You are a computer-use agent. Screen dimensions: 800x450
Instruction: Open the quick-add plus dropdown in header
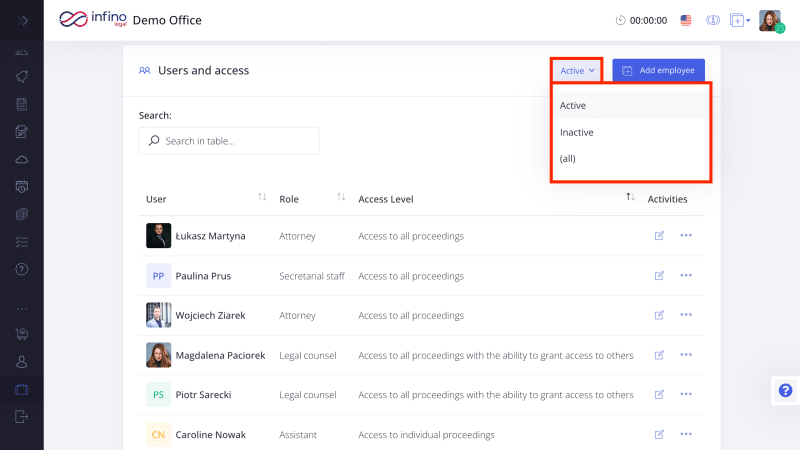click(740, 20)
